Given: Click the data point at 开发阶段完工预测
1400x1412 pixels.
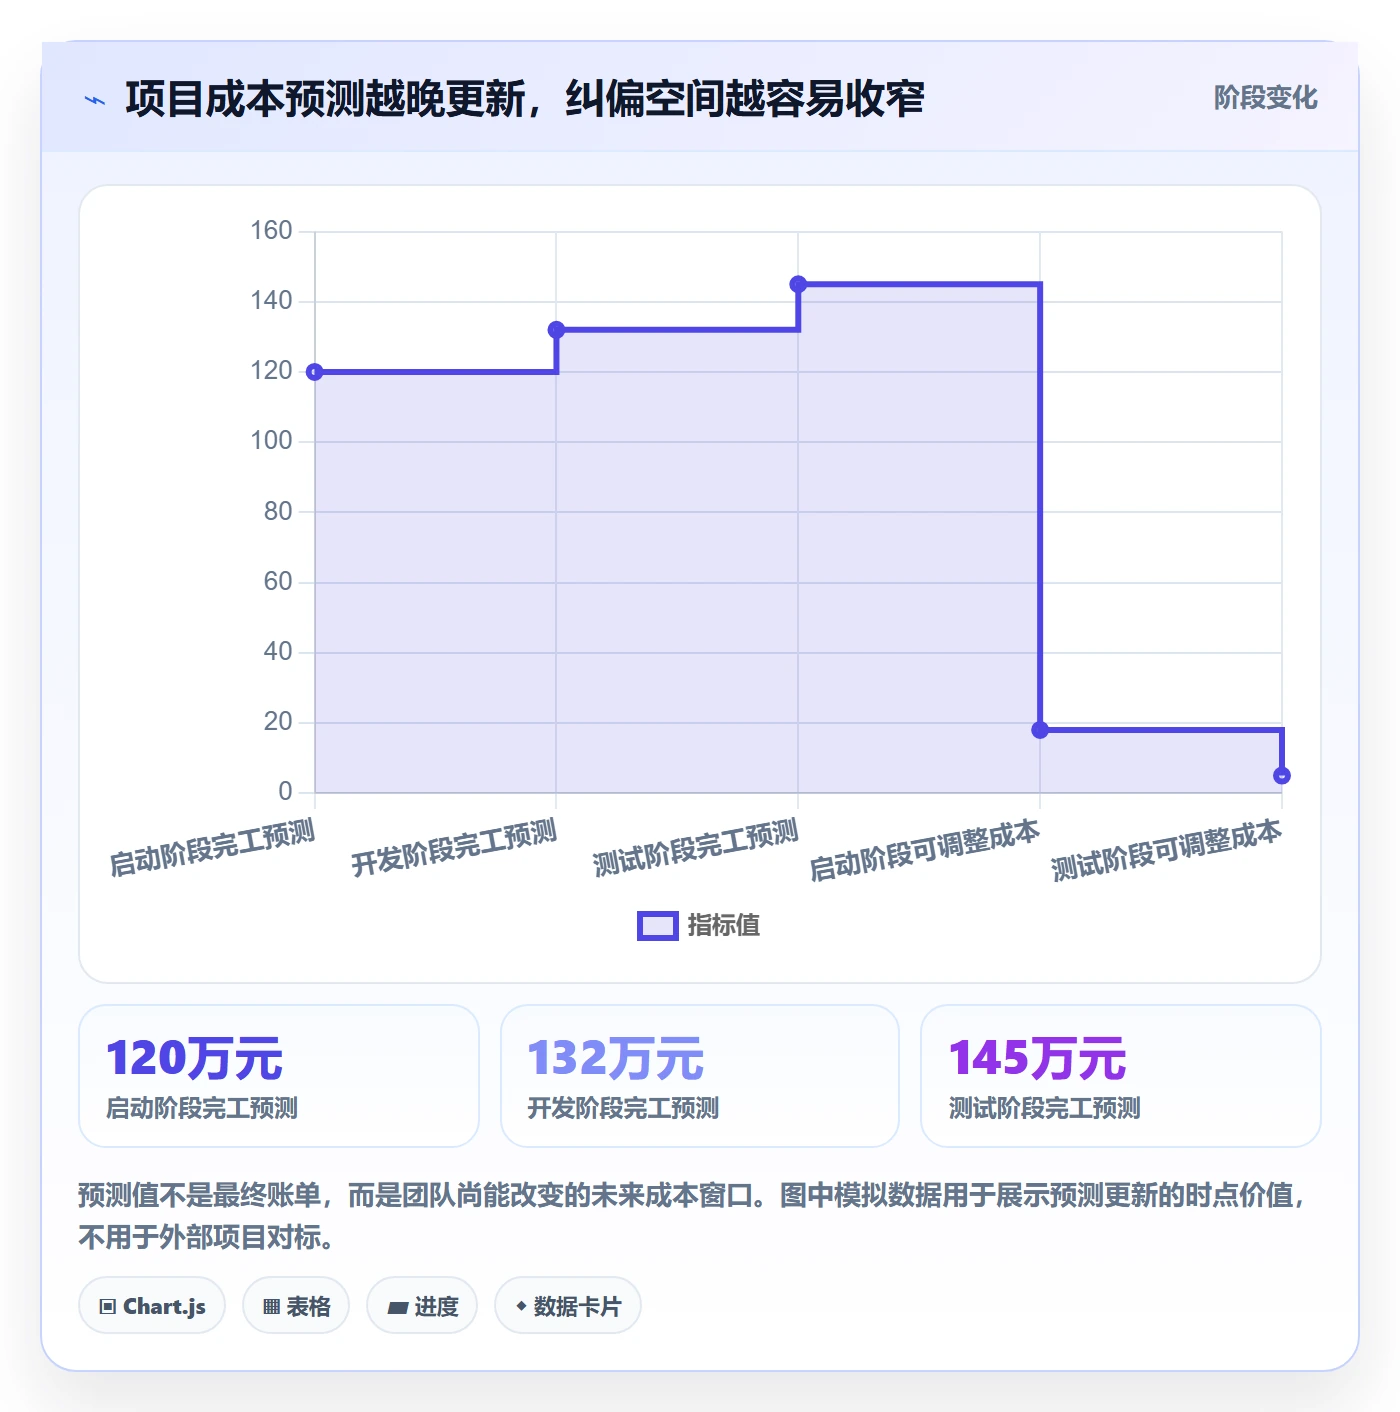Looking at the screenshot, I should click(x=557, y=330).
